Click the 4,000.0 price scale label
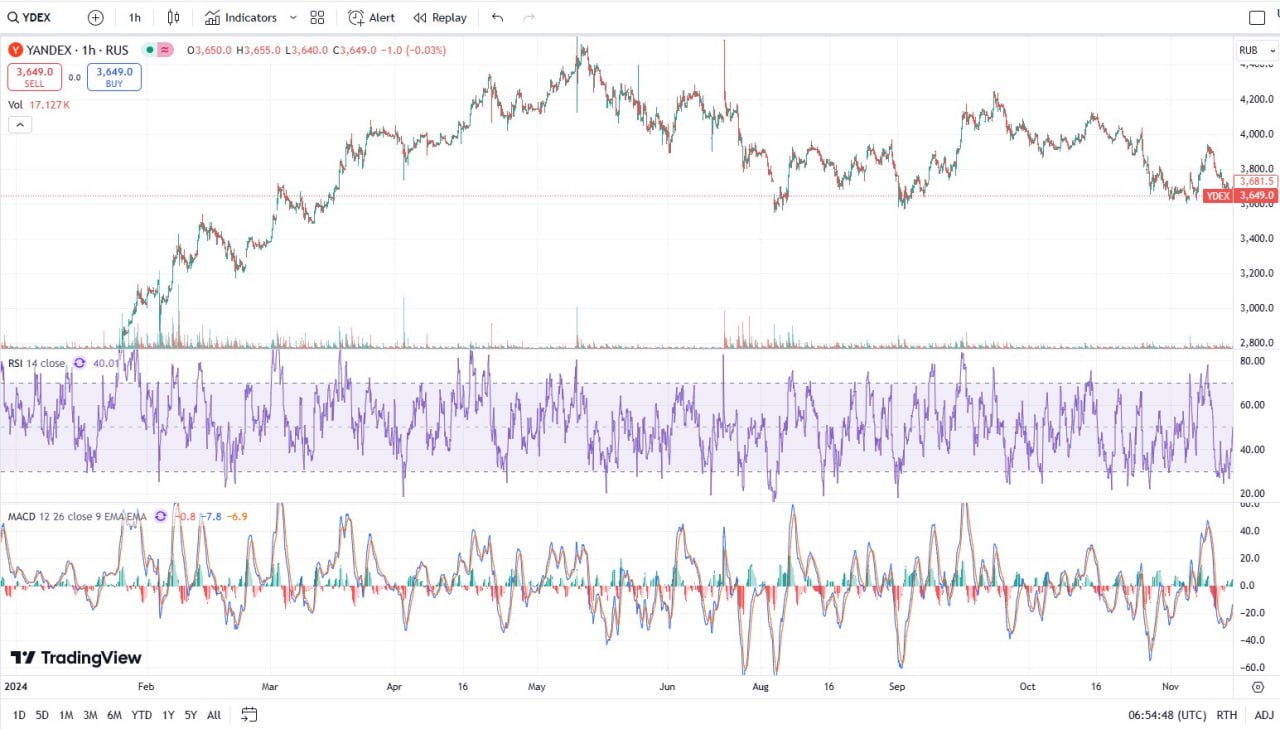 pyautogui.click(x=1257, y=134)
